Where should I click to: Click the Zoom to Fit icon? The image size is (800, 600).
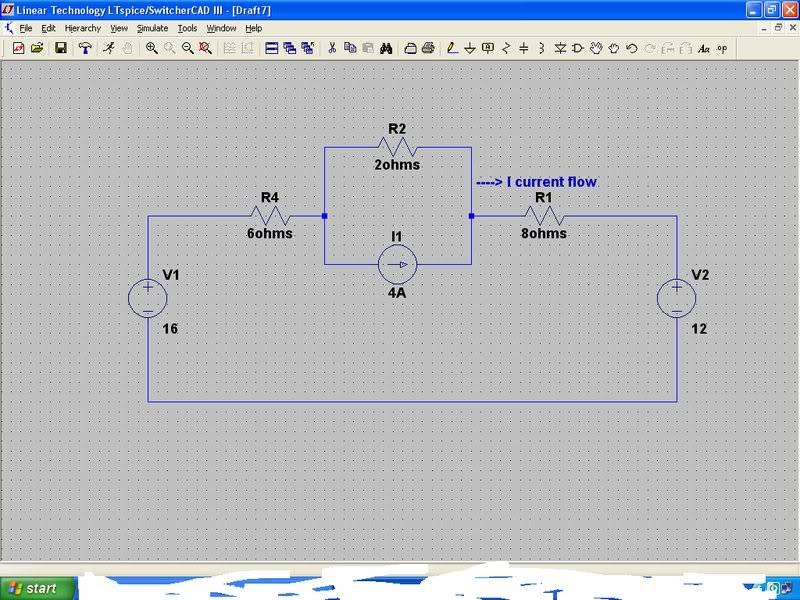(x=206, y=48)
